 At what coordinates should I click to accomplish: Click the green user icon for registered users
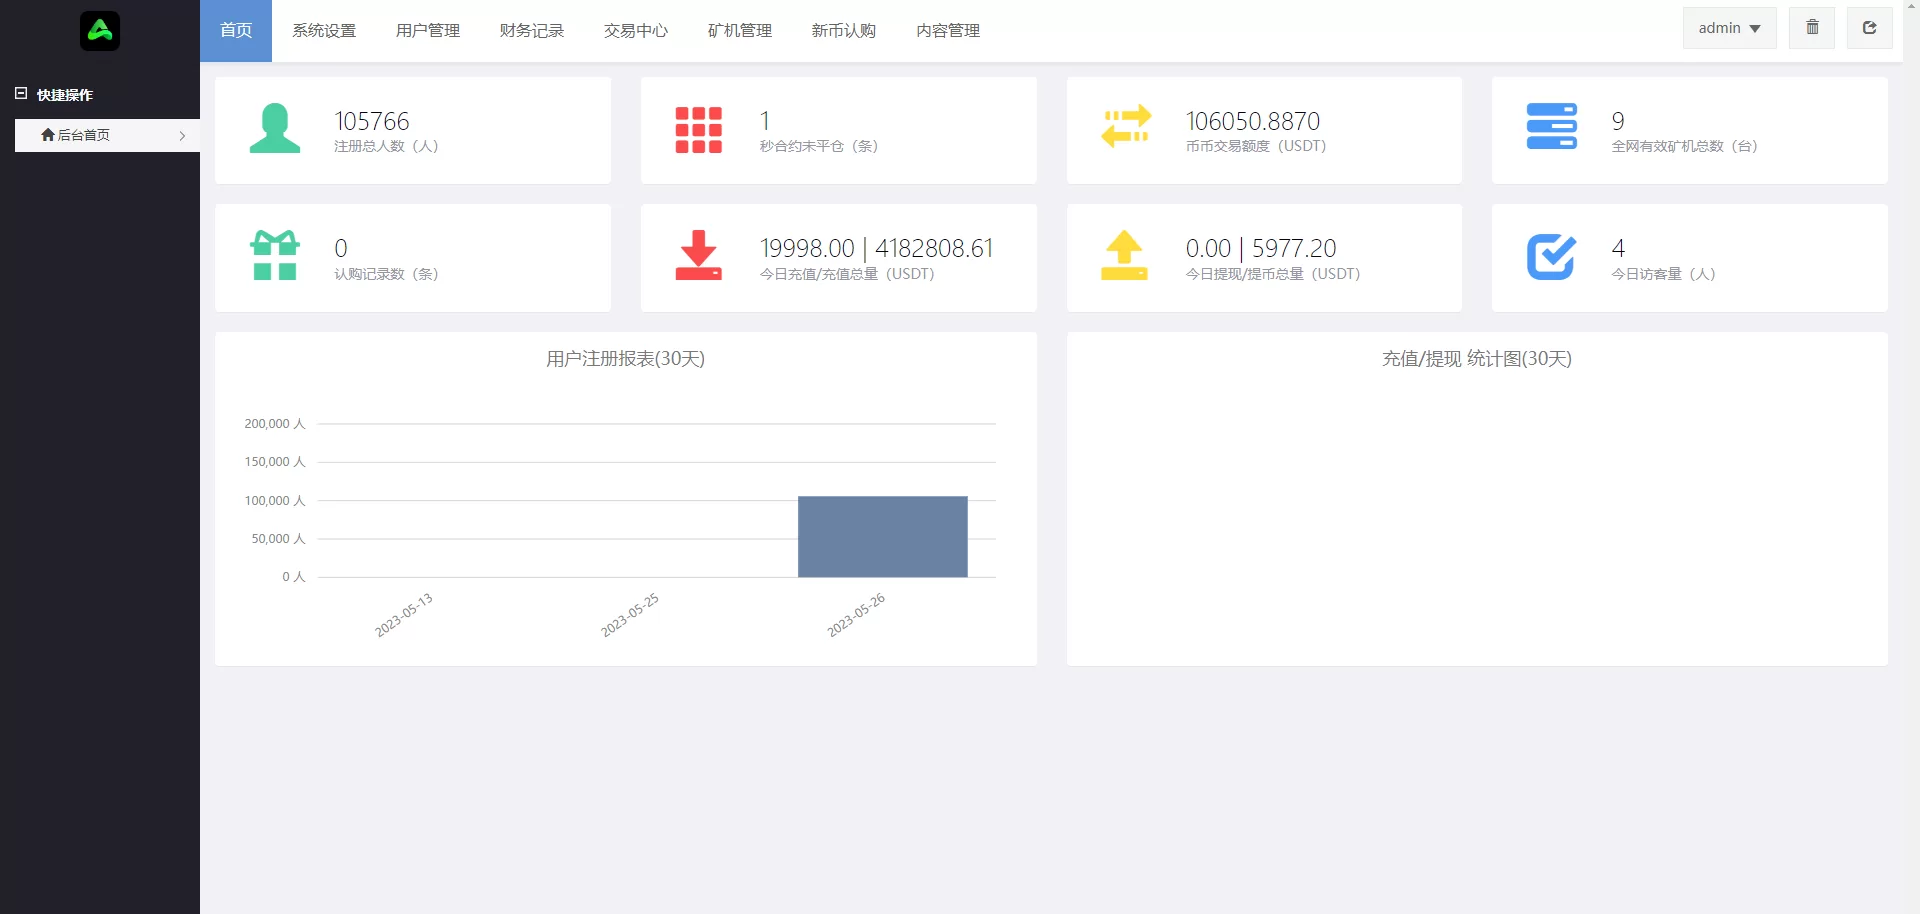click(x=275, y=129)
